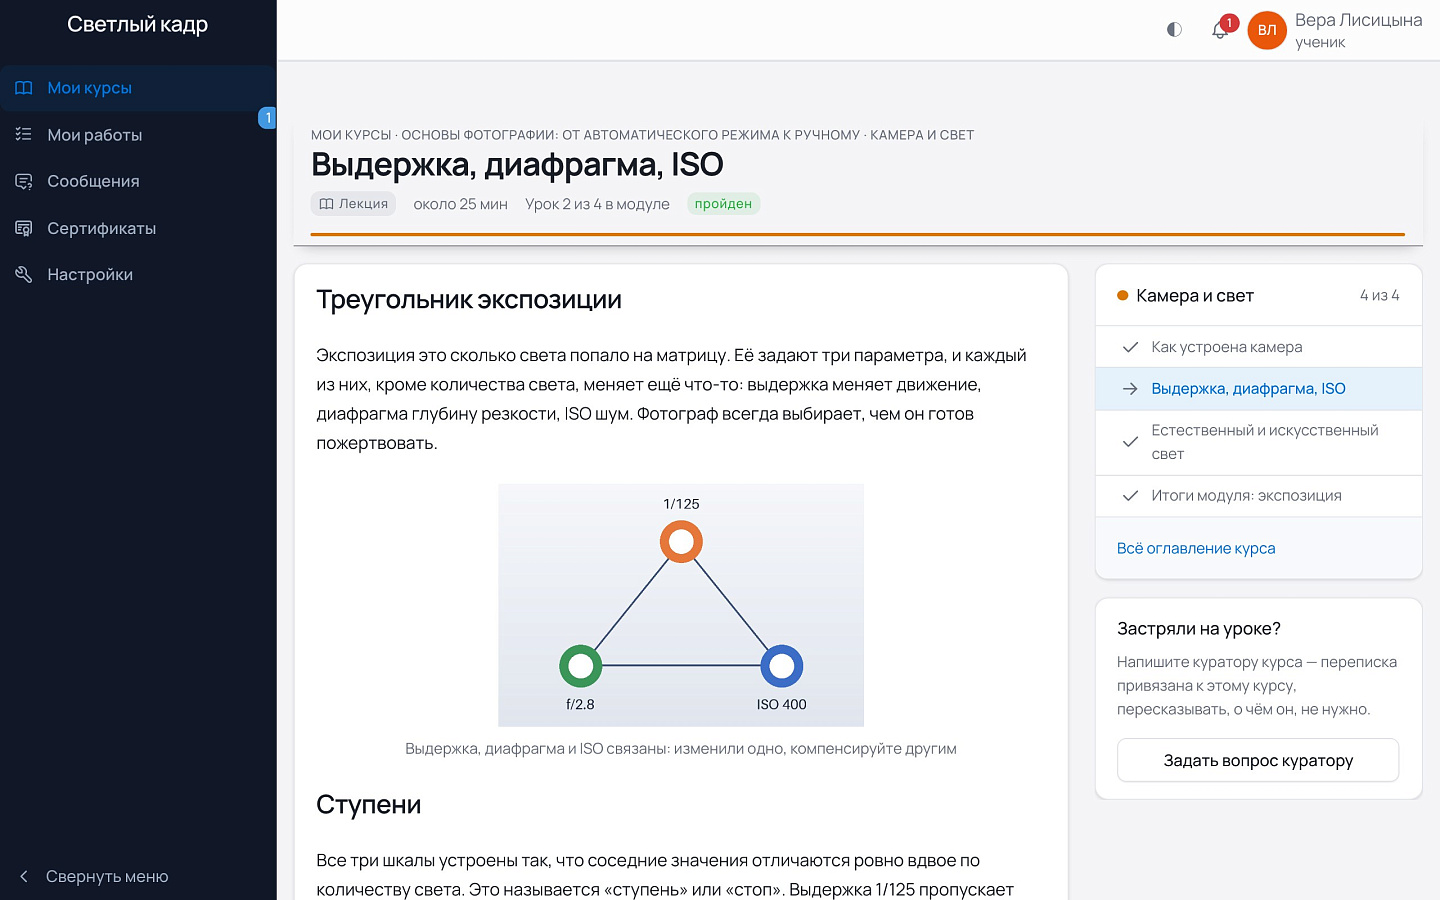Open the КАМЕРА И СВЕТ breadcrumb

[922, 135]
